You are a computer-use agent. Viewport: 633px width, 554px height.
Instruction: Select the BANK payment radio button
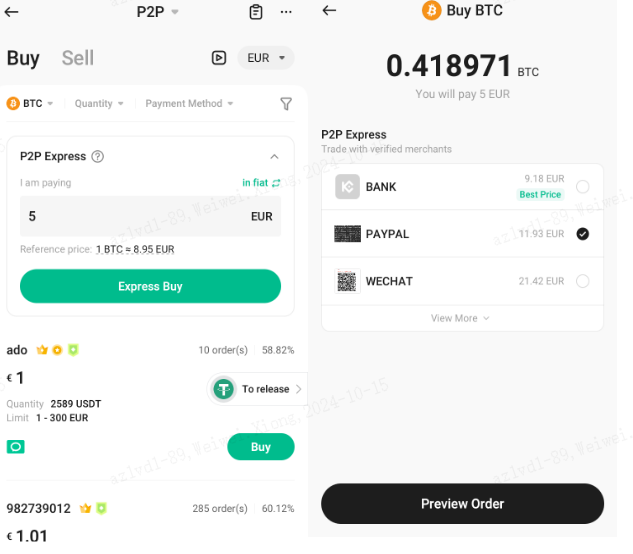coord(583,187)
